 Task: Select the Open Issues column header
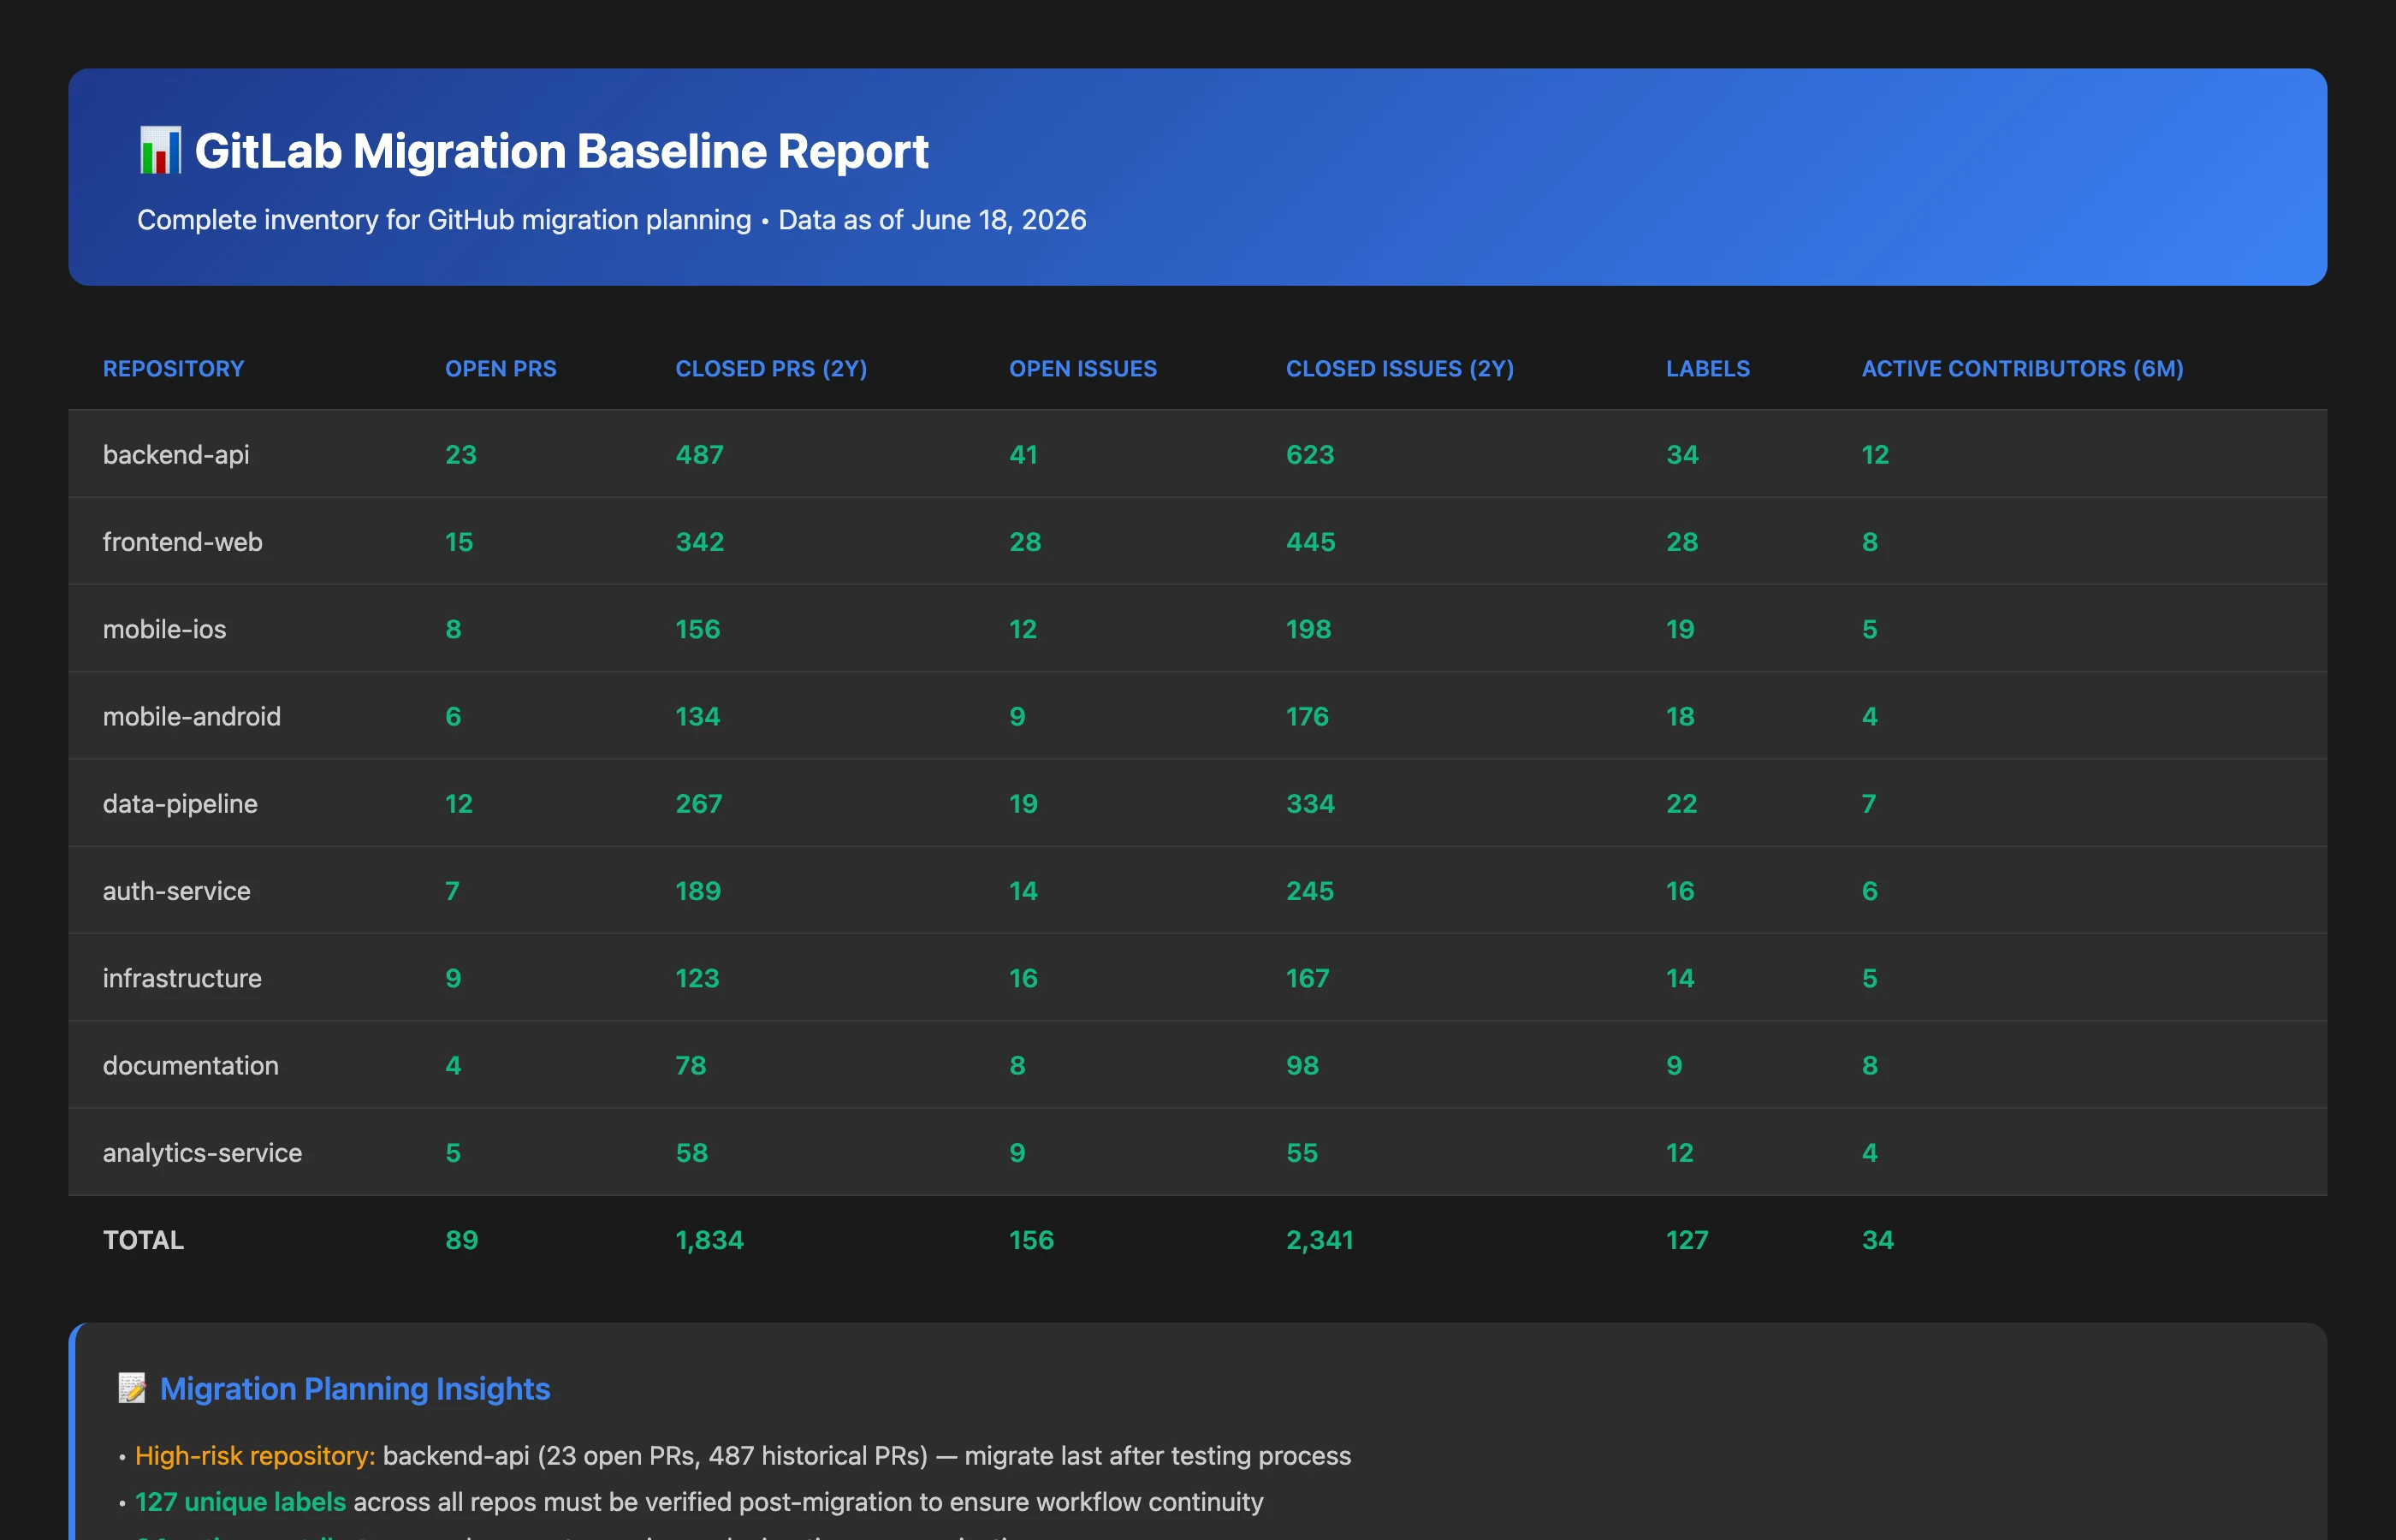pos(1083,369)
